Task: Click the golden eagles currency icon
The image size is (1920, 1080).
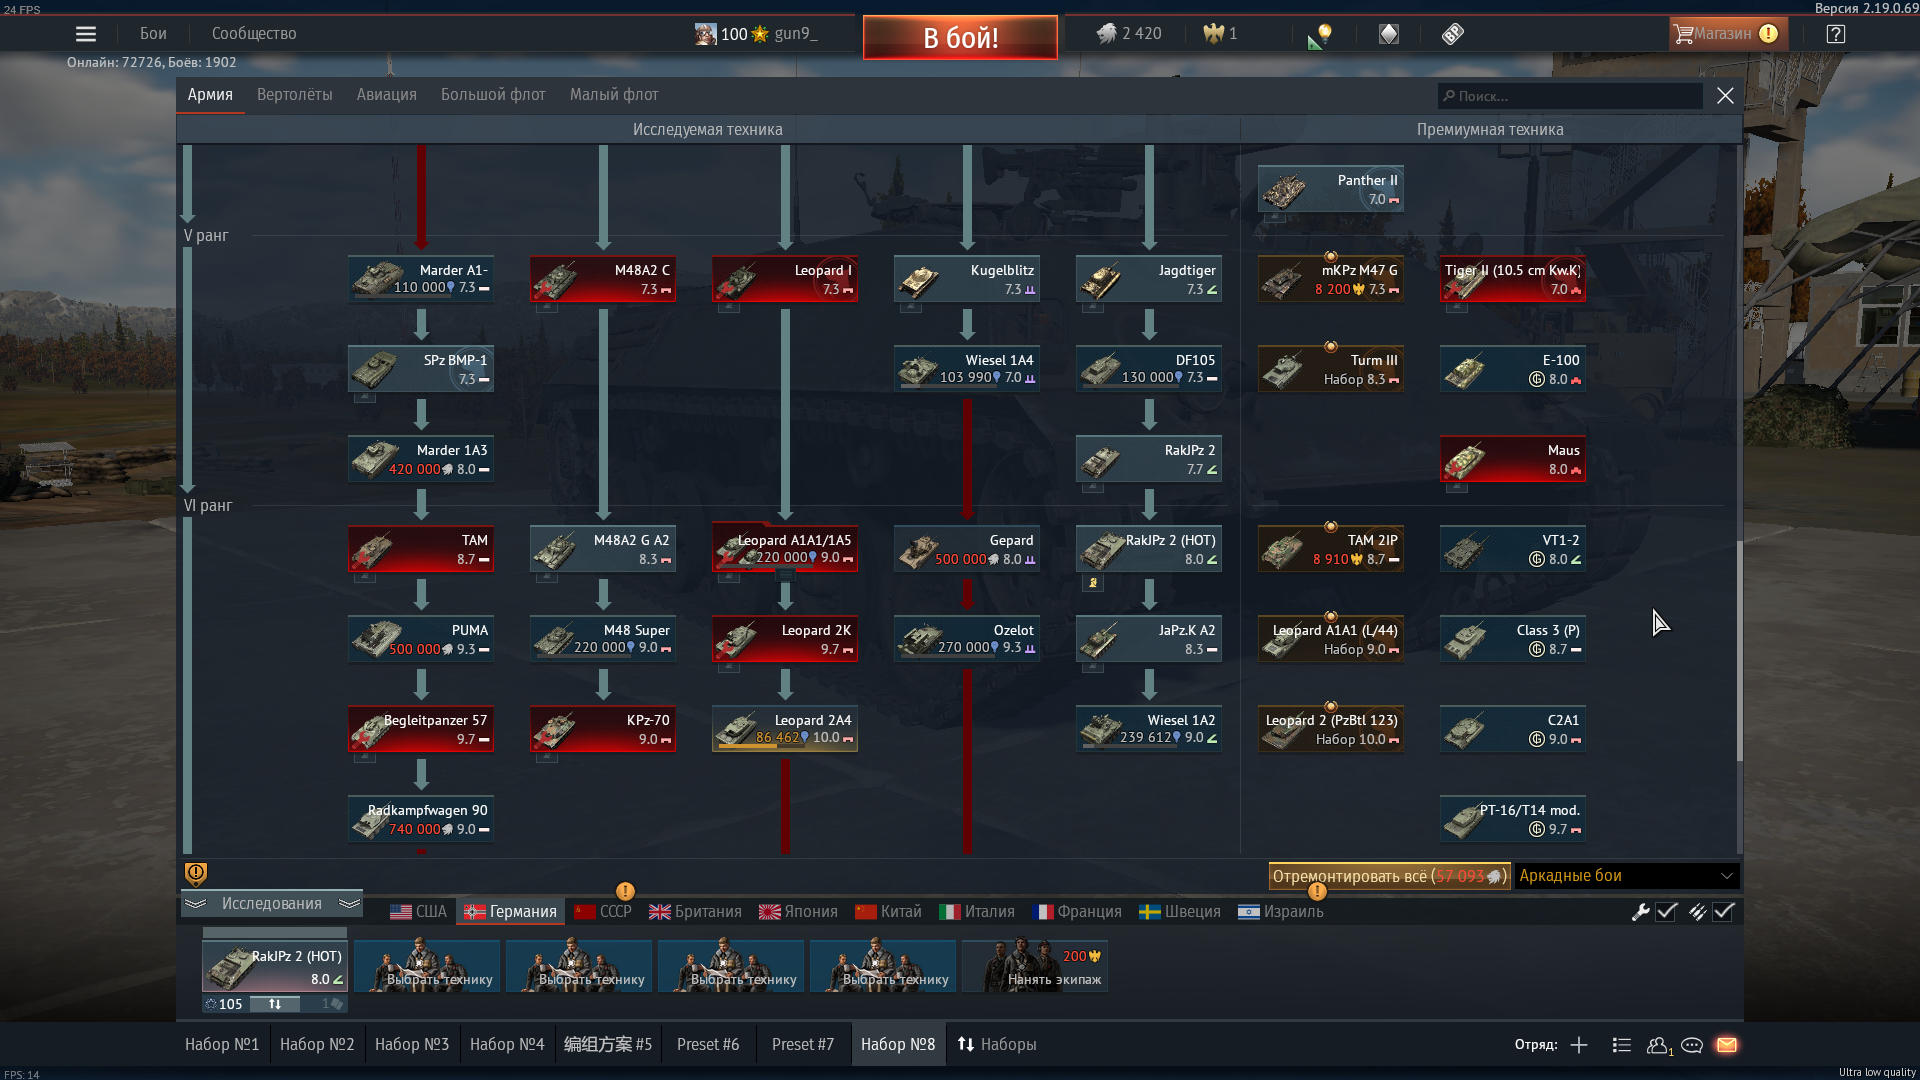Action: point(1213,34)
